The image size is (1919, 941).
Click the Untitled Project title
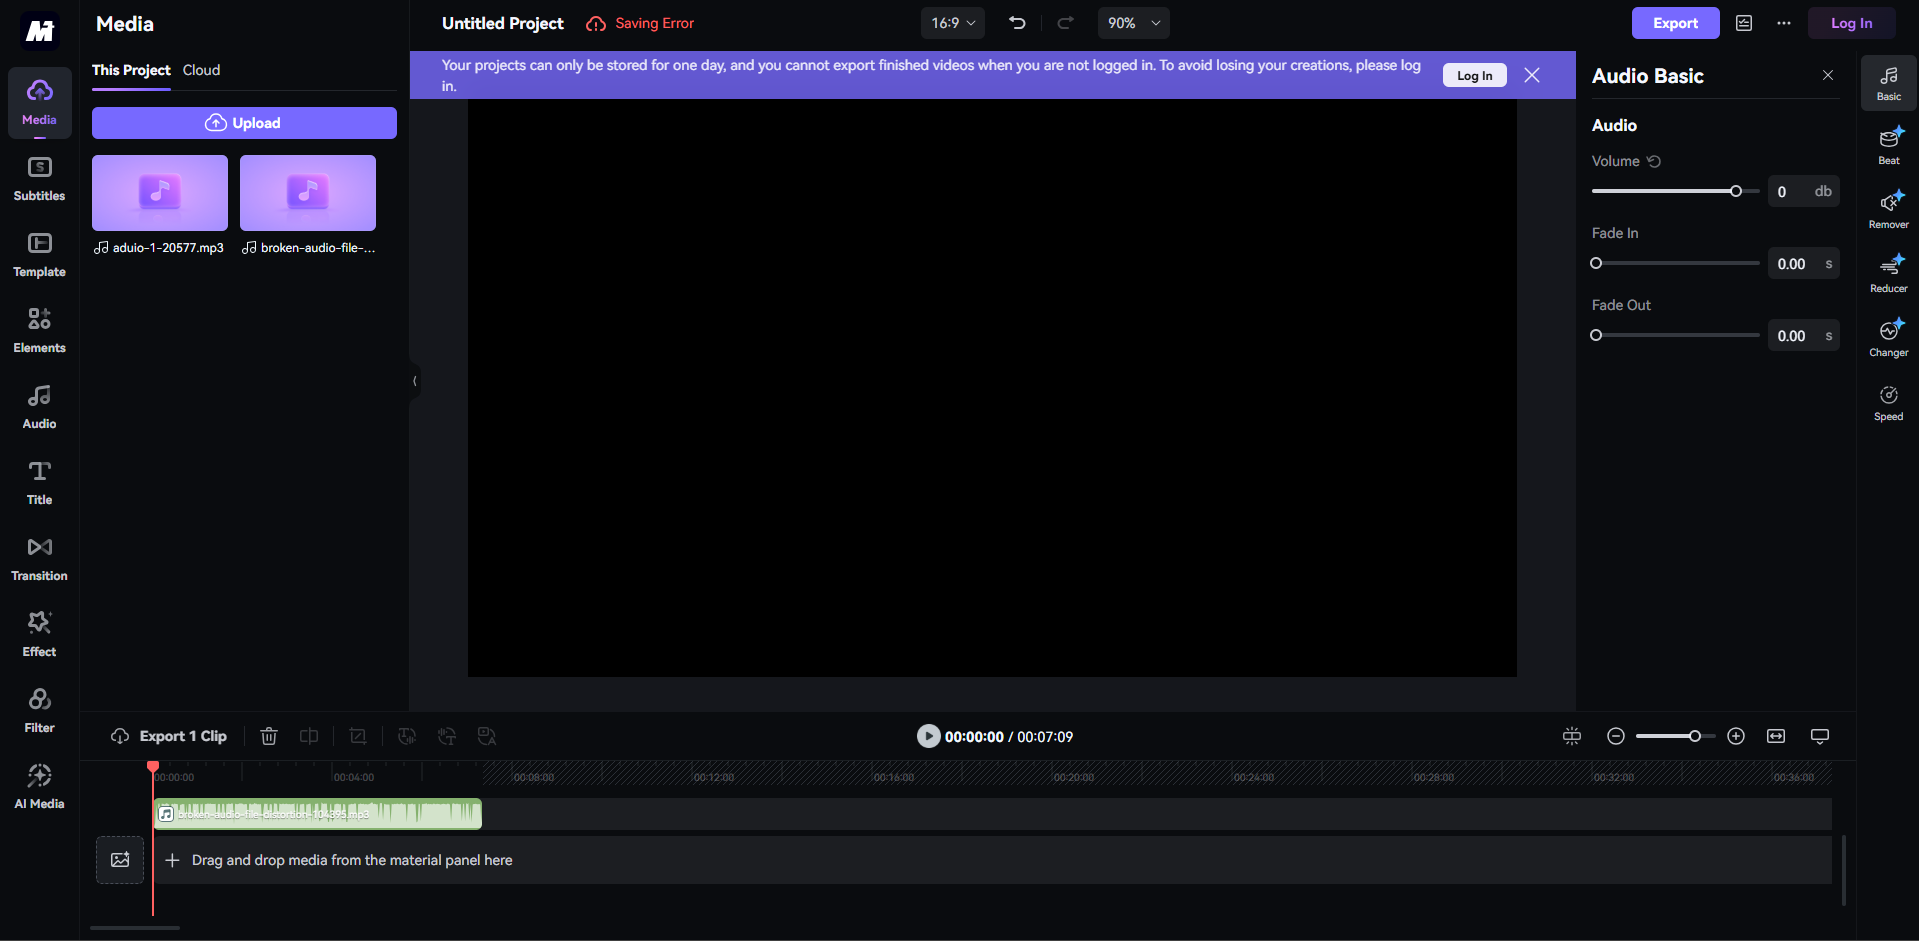click(503, 23)
